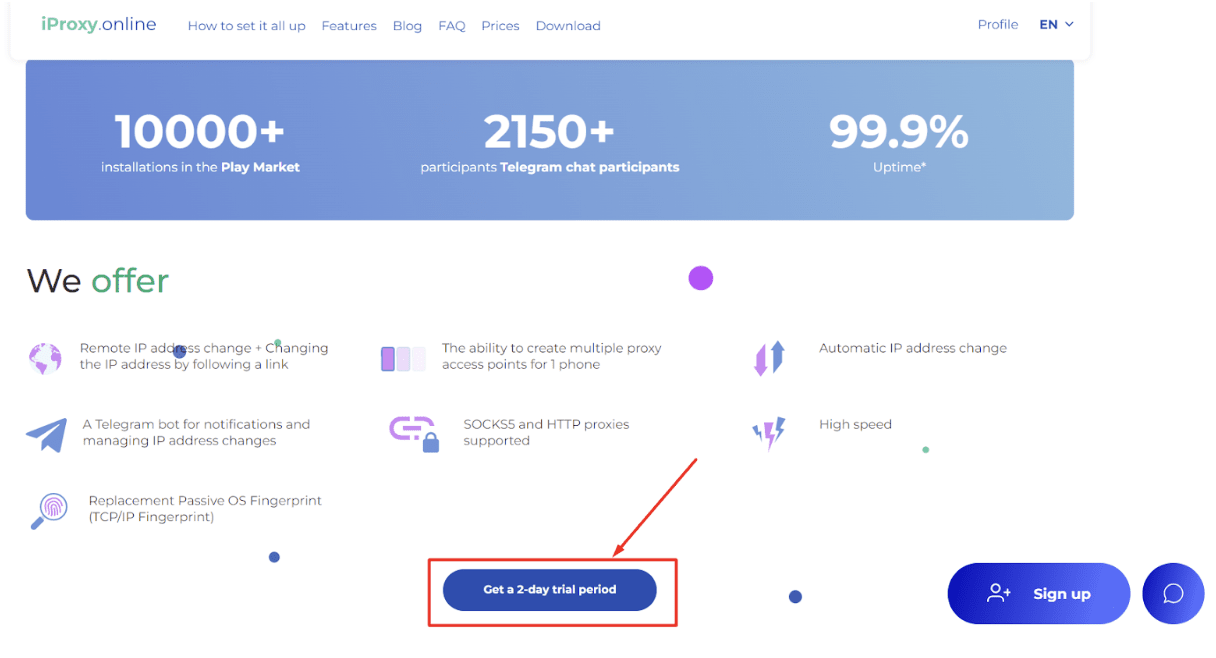Go to the Features menu item
The image size is (1216, 658).
point(349,26)
